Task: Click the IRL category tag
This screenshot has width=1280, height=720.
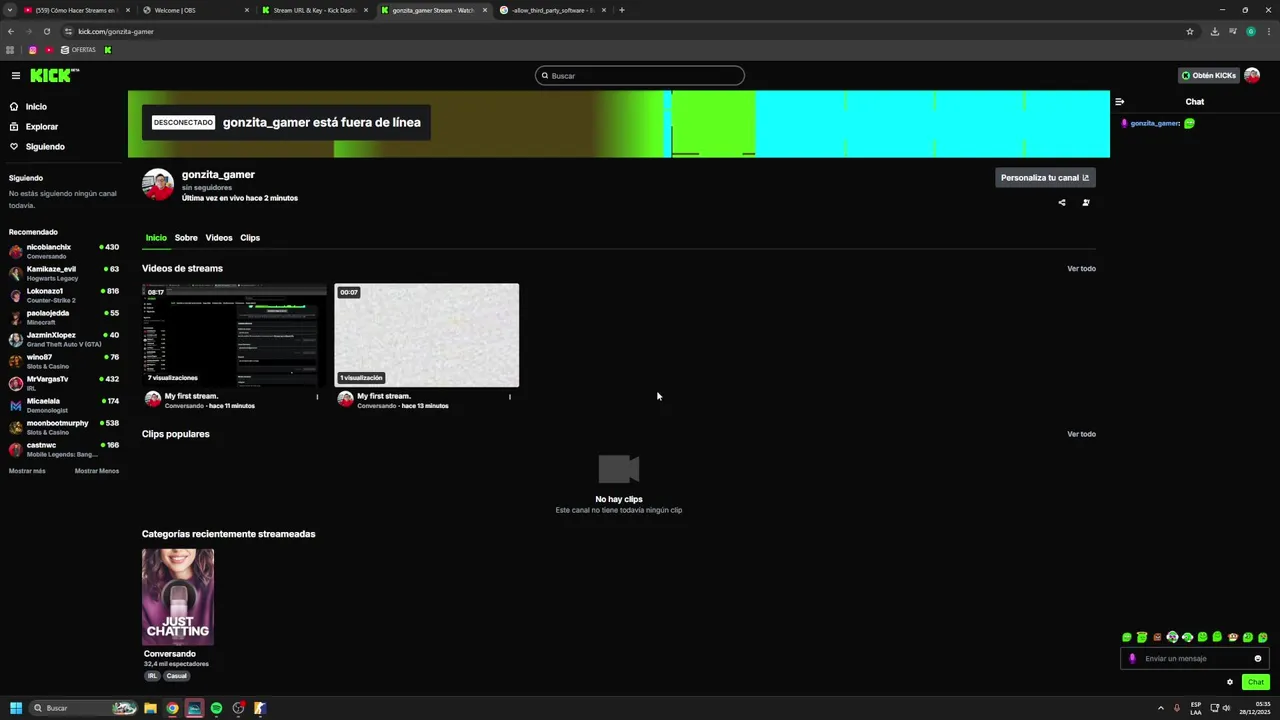Action: (152, 676)
